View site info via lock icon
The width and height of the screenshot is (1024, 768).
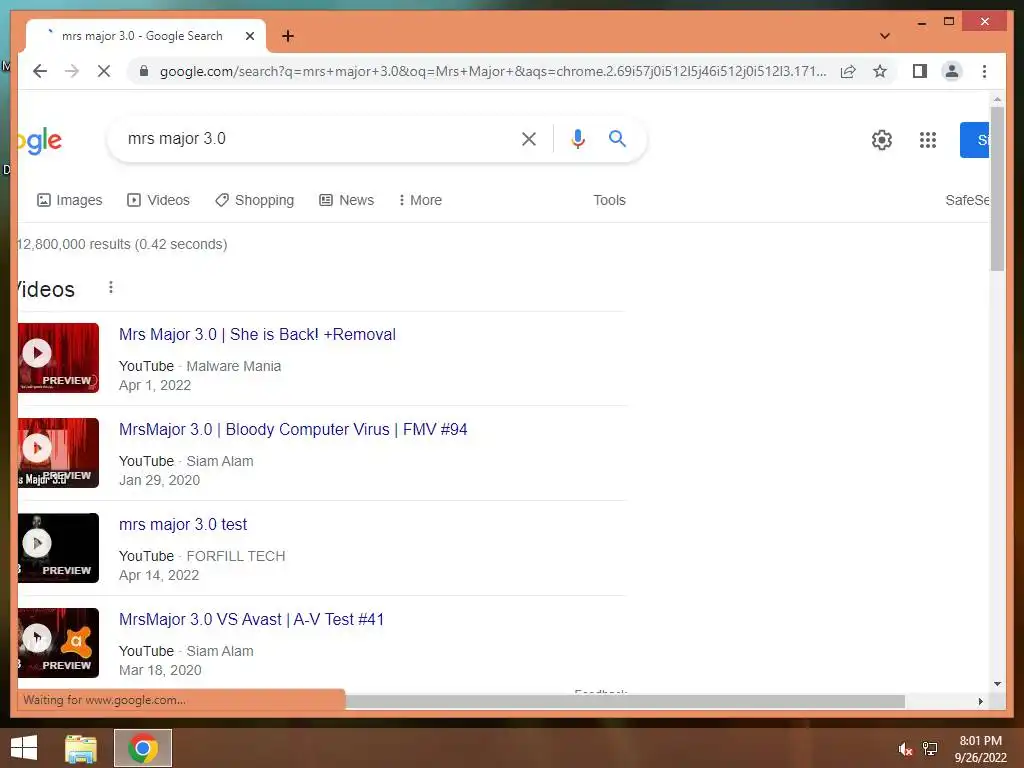[144, 71]
